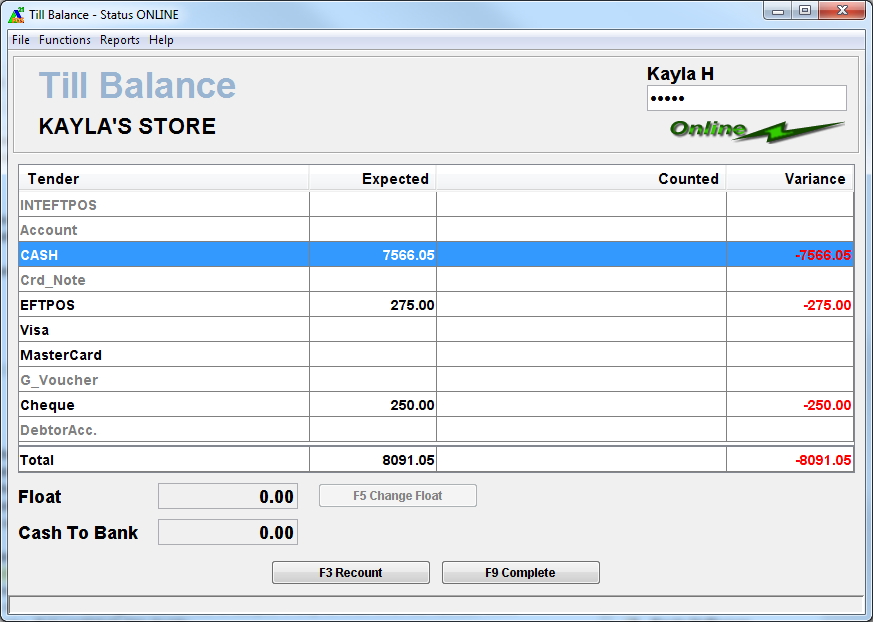This screenshot has width=873, height=622.
Task: Click the Expected column header
Action: pyautogui.click(x=373, y=179)
